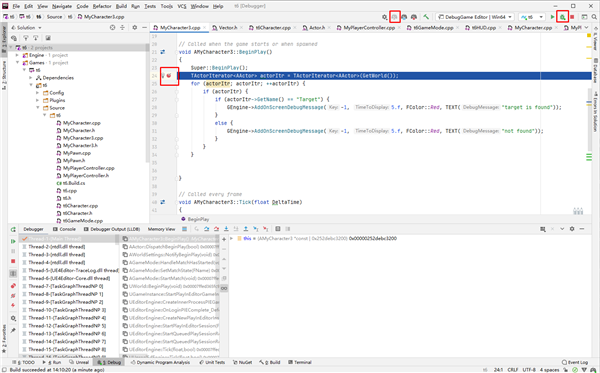Click the breakpoint marker on line 24
The image size is (600, 373).
pyautogui.click(x=169, y=76)
